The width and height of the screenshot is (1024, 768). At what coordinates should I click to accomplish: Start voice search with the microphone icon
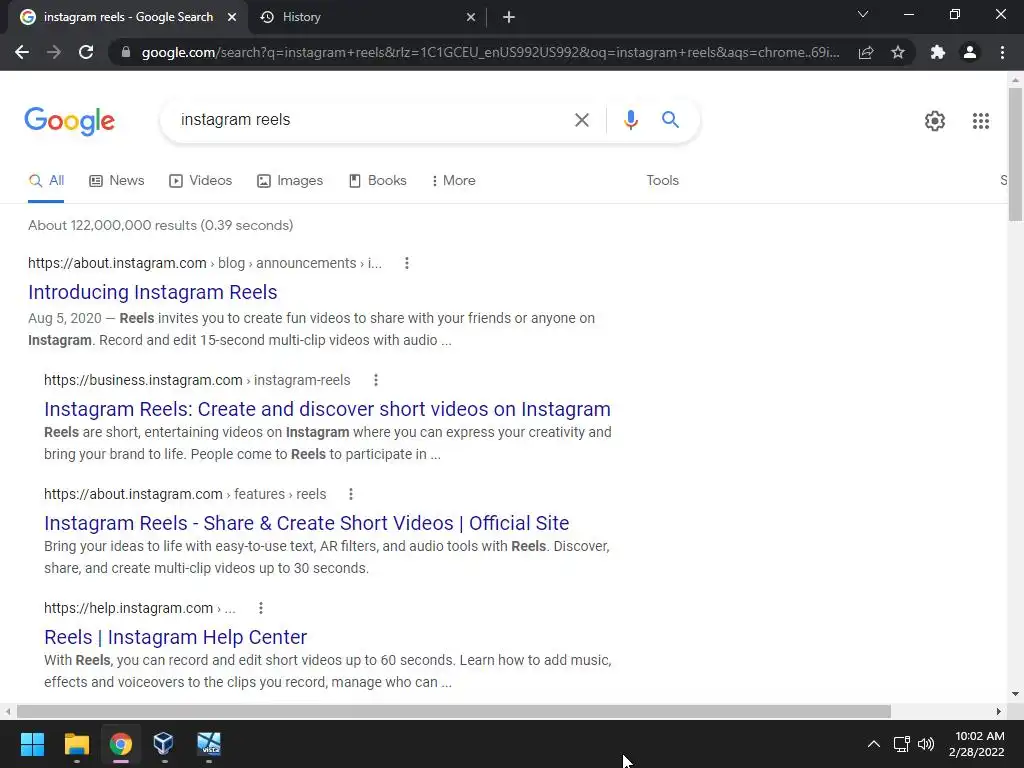pyautogui.click(x=630, y=120)
